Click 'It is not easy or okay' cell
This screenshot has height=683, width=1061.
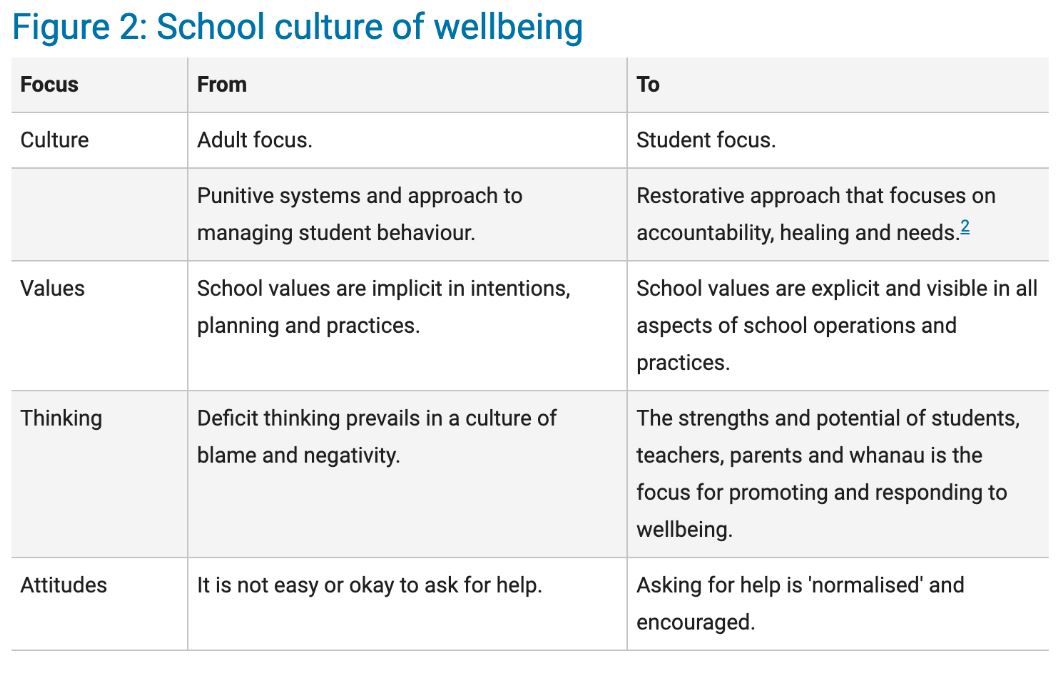coord(407,604)
